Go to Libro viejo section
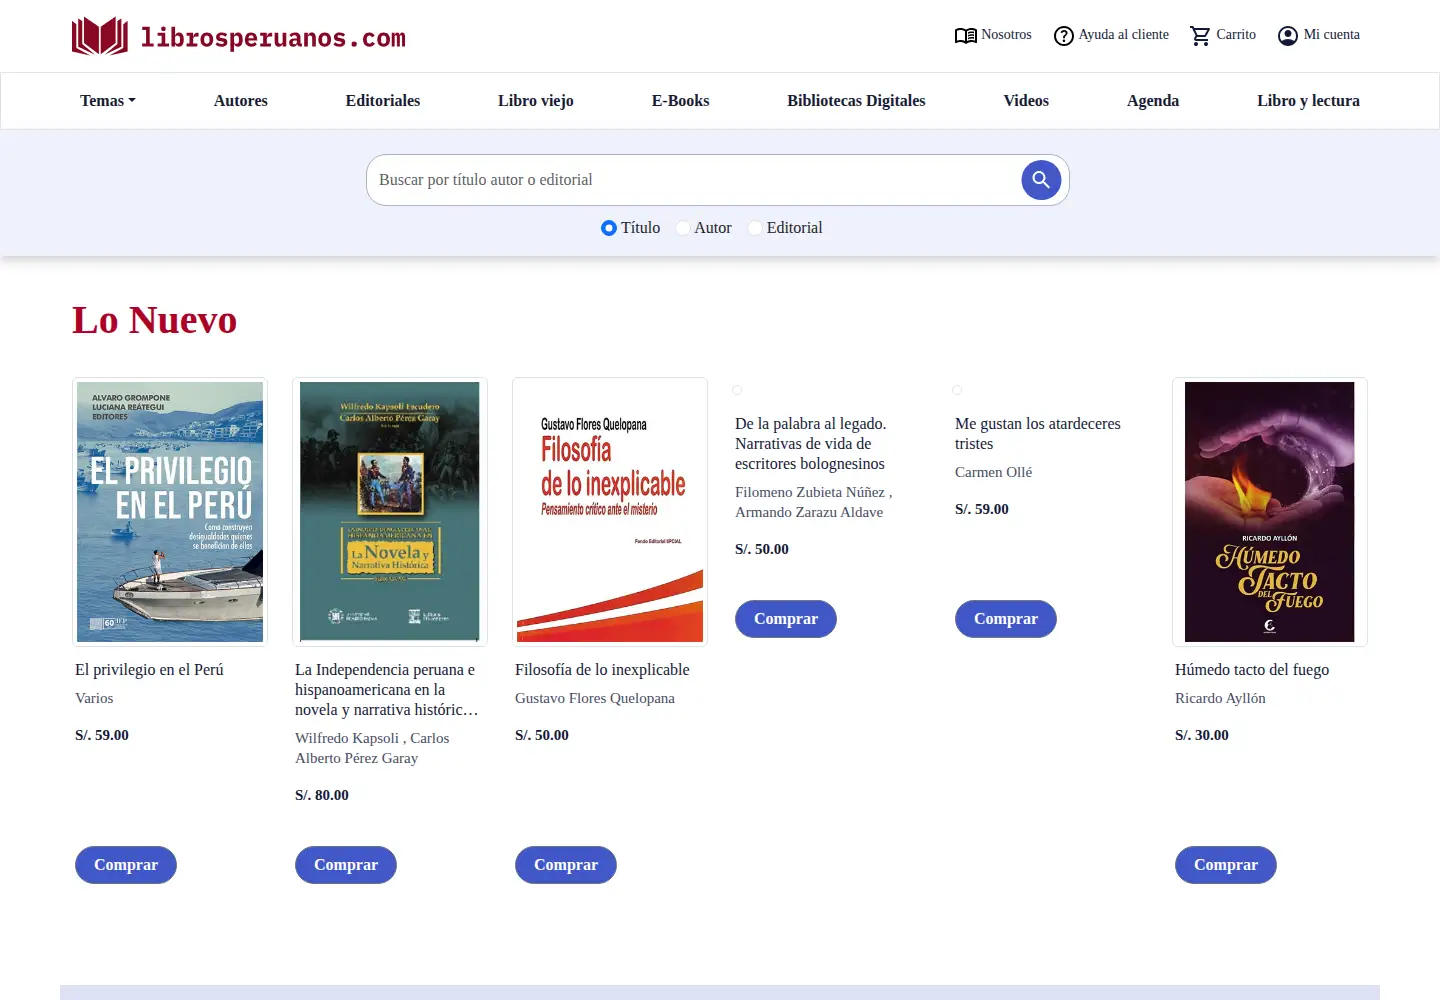This screenshot has height=1000, width=1440. click(536, 101)
